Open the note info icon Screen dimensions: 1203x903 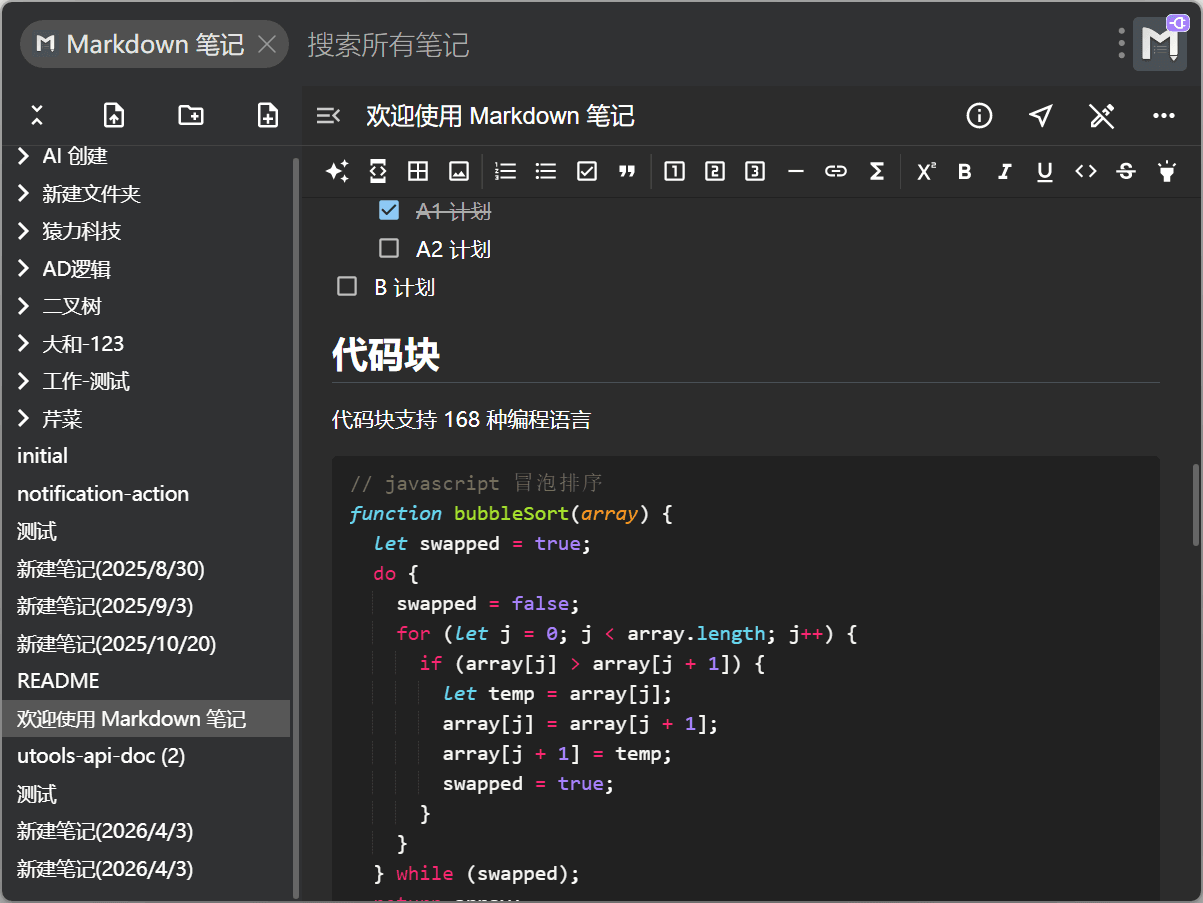979,116
